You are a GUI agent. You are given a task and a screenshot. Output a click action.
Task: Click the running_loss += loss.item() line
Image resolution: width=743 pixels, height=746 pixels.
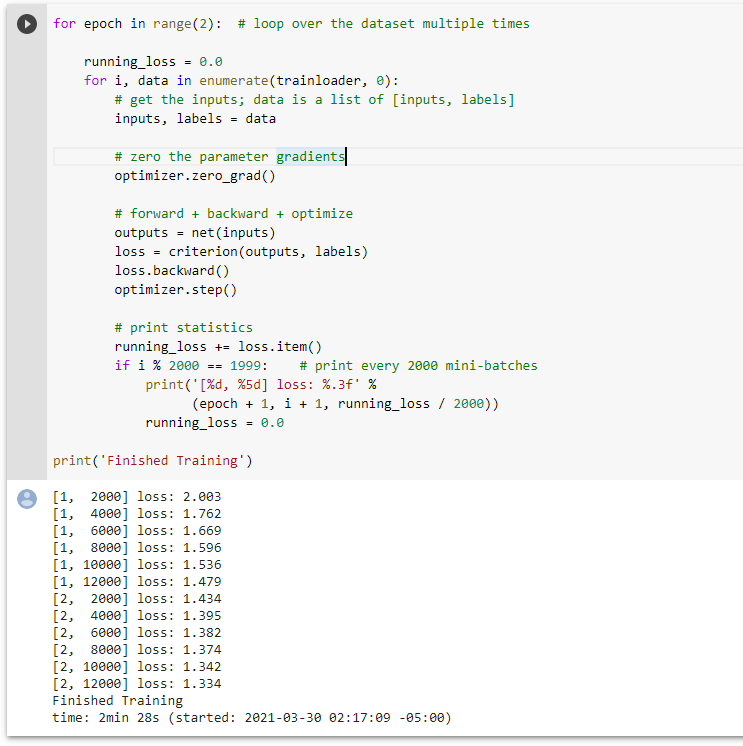218,347
